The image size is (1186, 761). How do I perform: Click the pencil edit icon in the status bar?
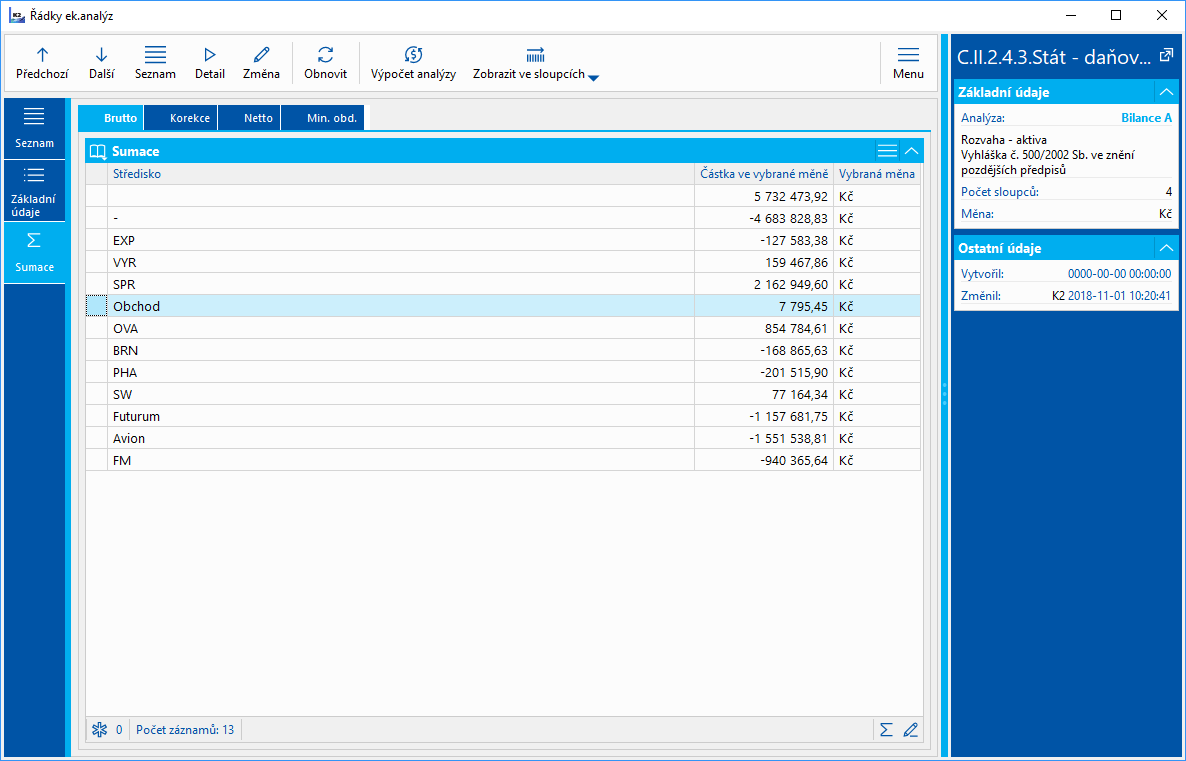pyautogui.click(x=911, y=730)
